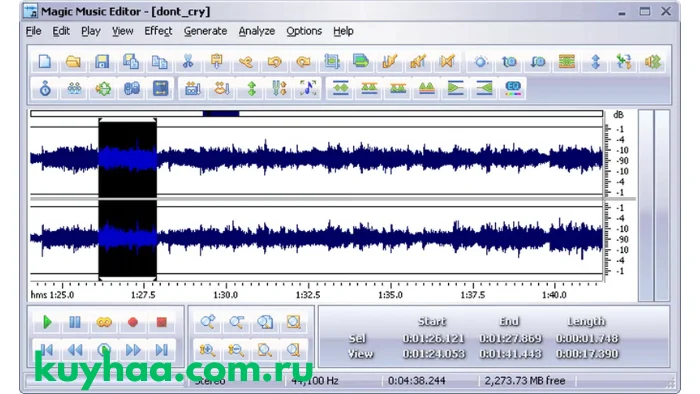This screenshot has height=394, width=700.
Task: Click the tuning forks icon
Action: 279,88
